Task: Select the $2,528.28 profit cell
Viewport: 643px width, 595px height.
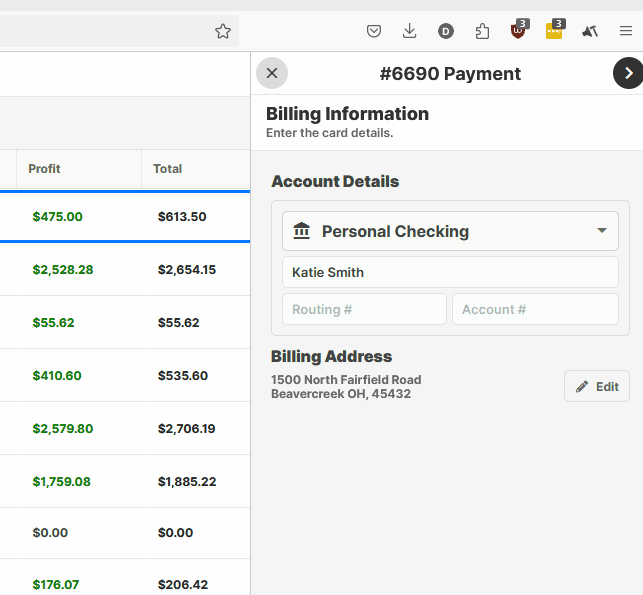Action: coord(63,269)
